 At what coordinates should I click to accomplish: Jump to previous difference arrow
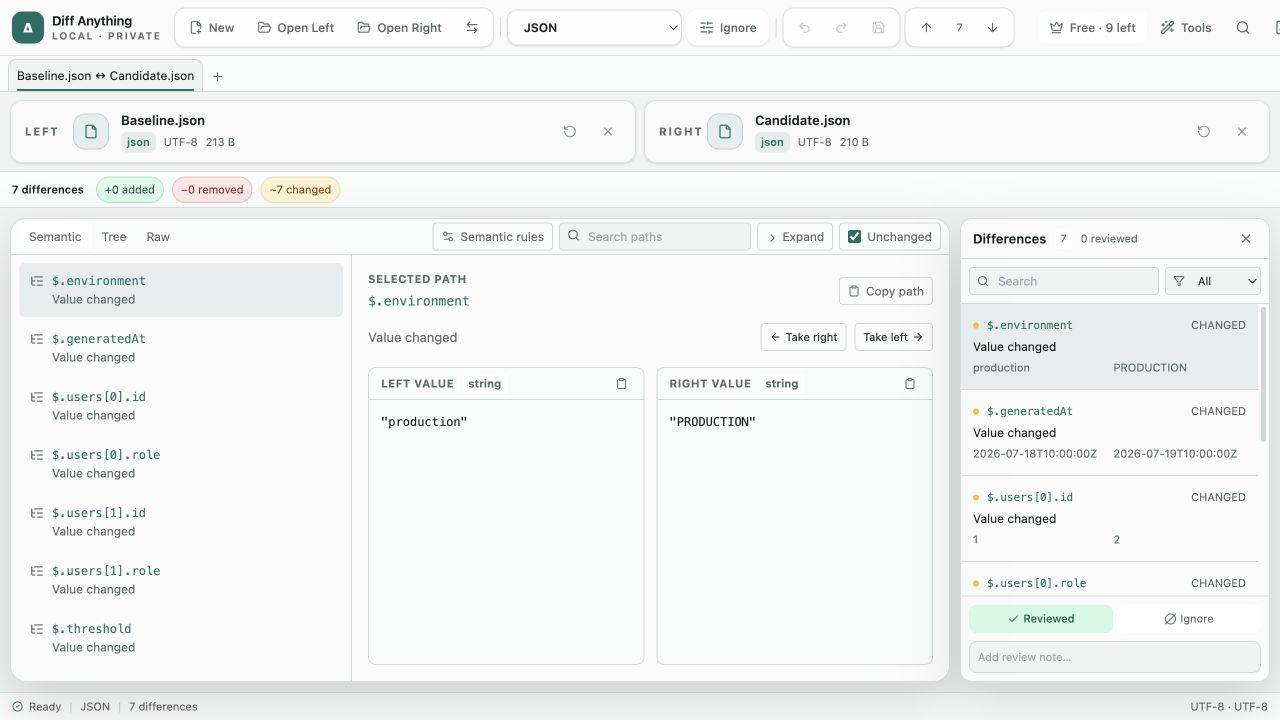(926, 28)
